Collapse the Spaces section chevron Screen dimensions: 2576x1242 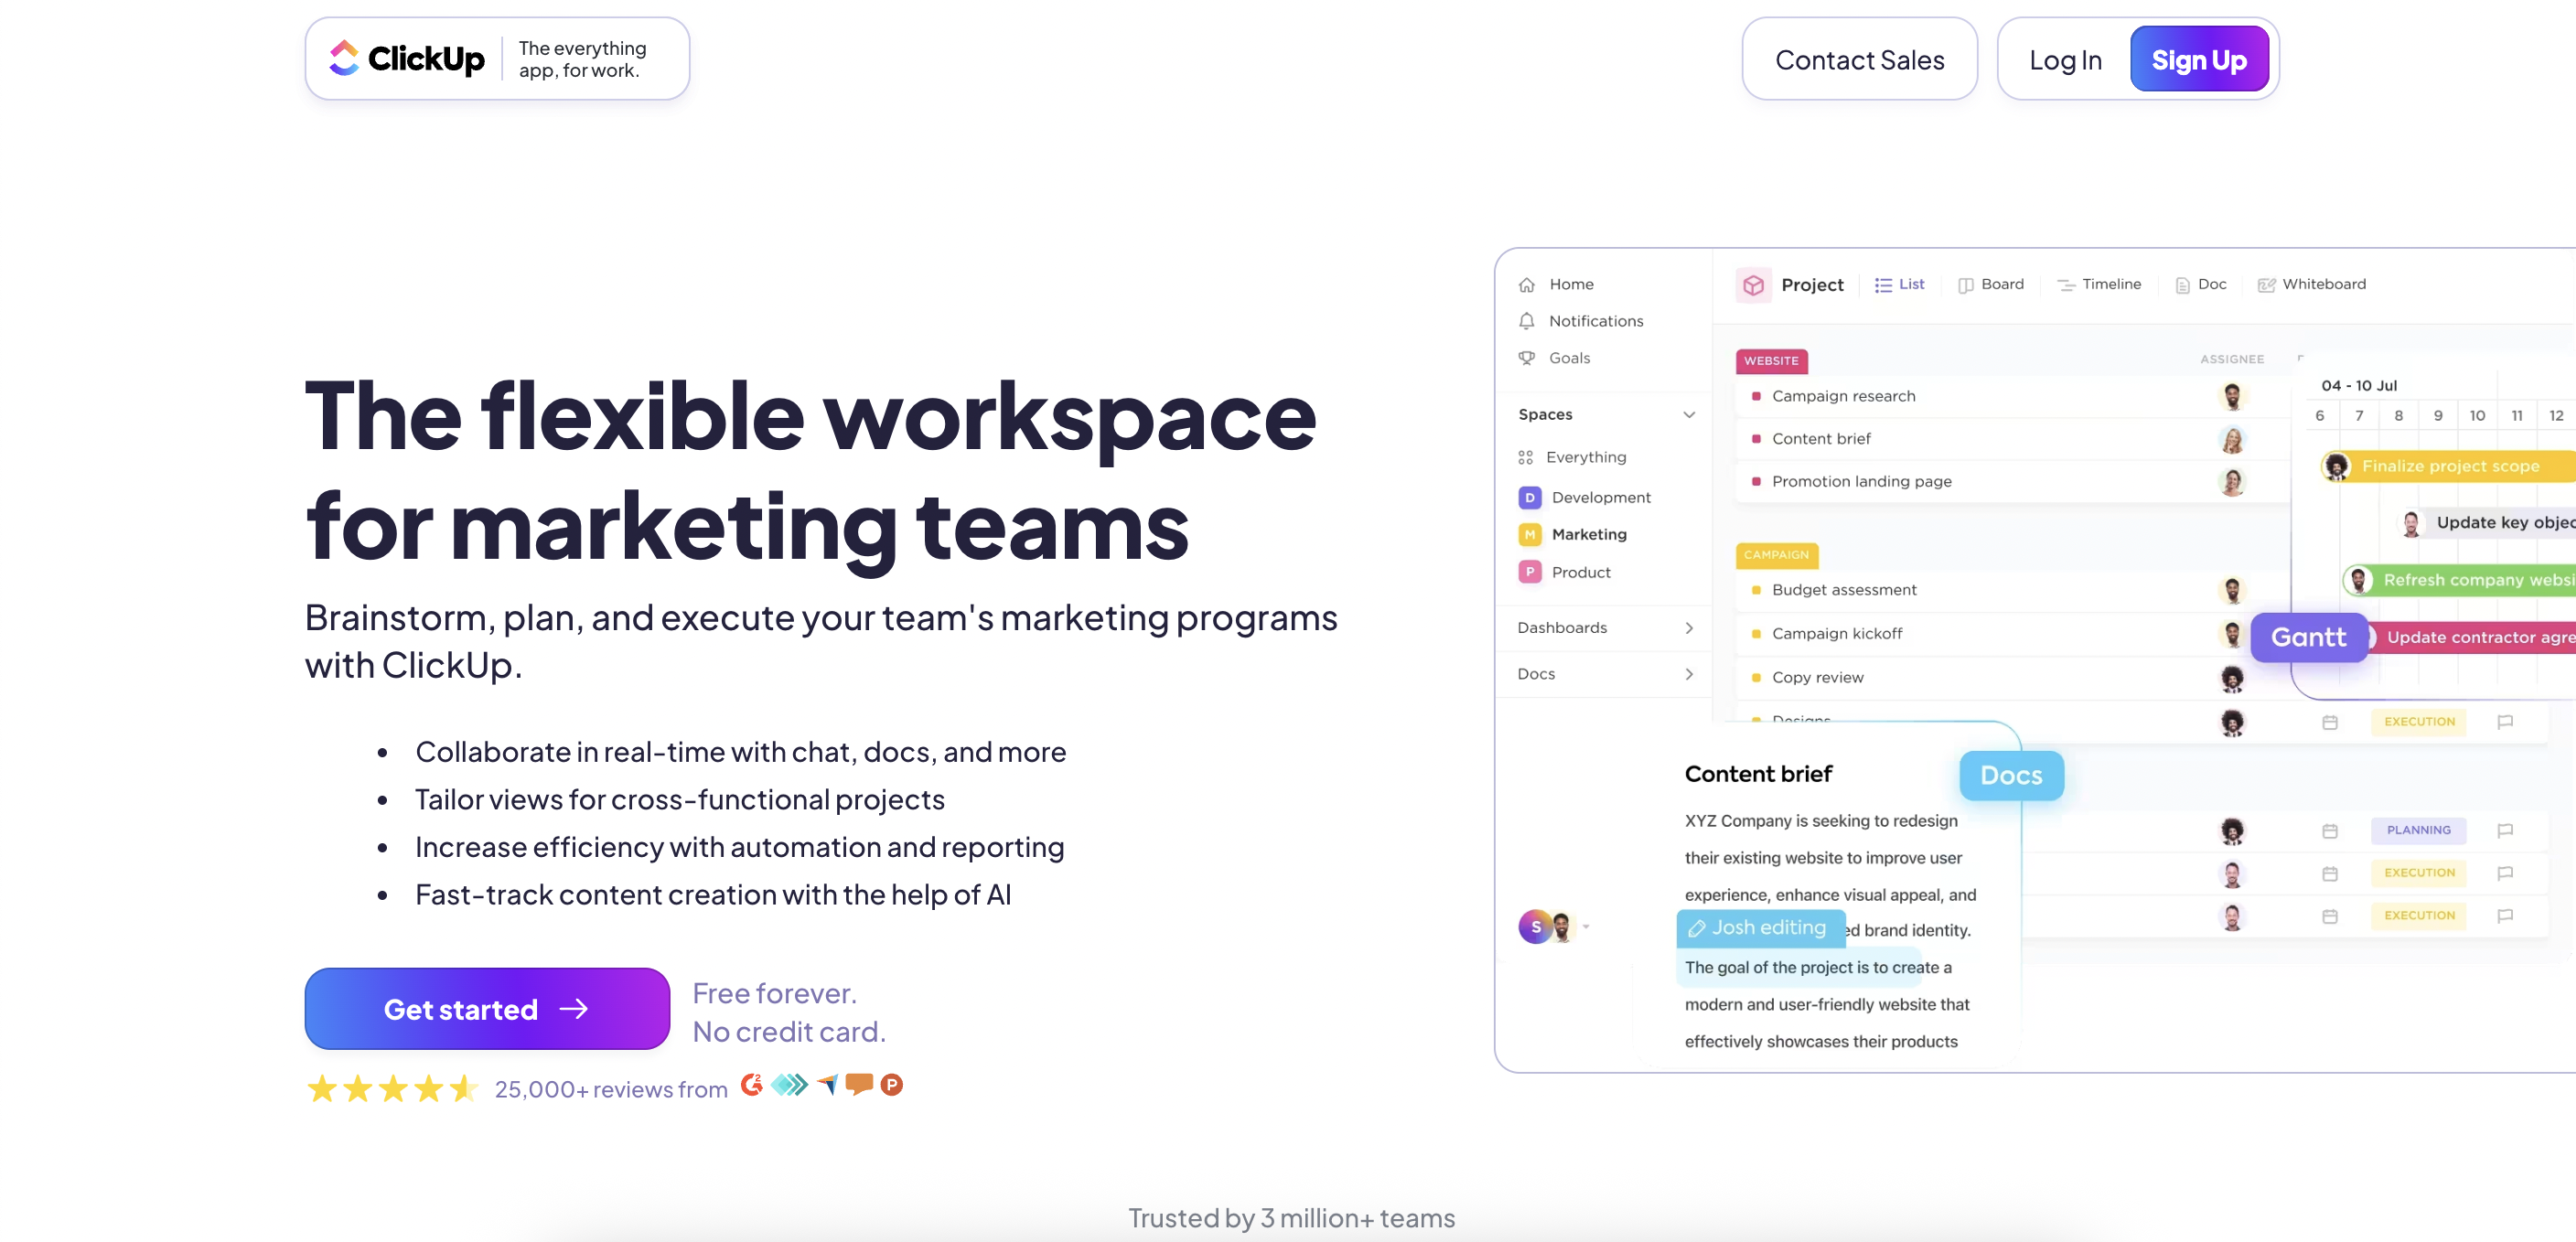click(1689, 414)
